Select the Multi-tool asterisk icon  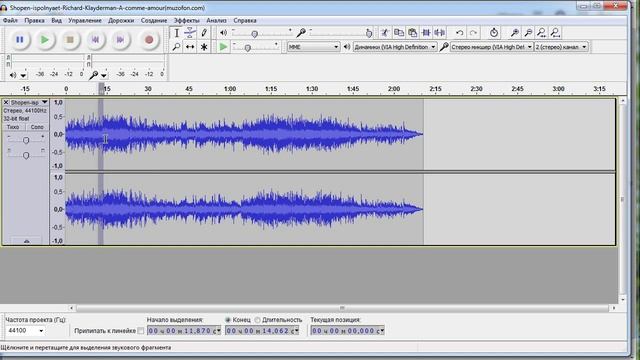click(x=204, y=47)
